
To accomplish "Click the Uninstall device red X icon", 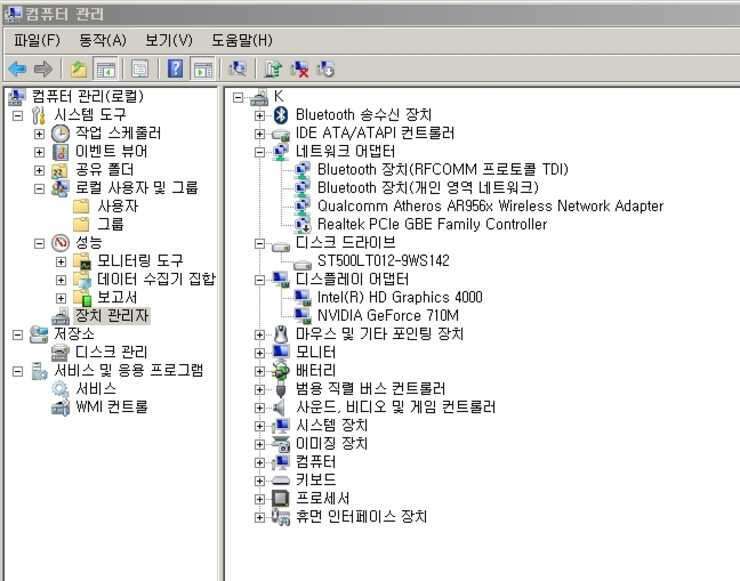I will 300,69.
